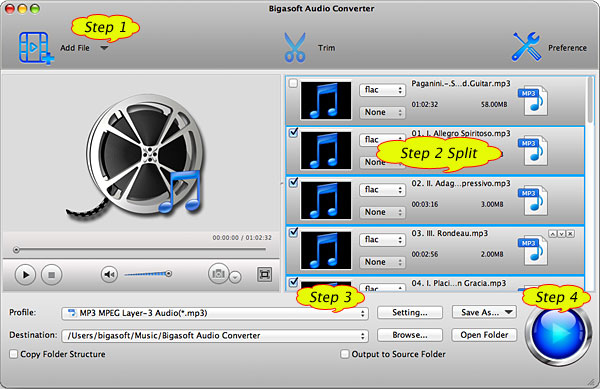Click the Add File label
600x389 pixels.
(x=75, y=48)
